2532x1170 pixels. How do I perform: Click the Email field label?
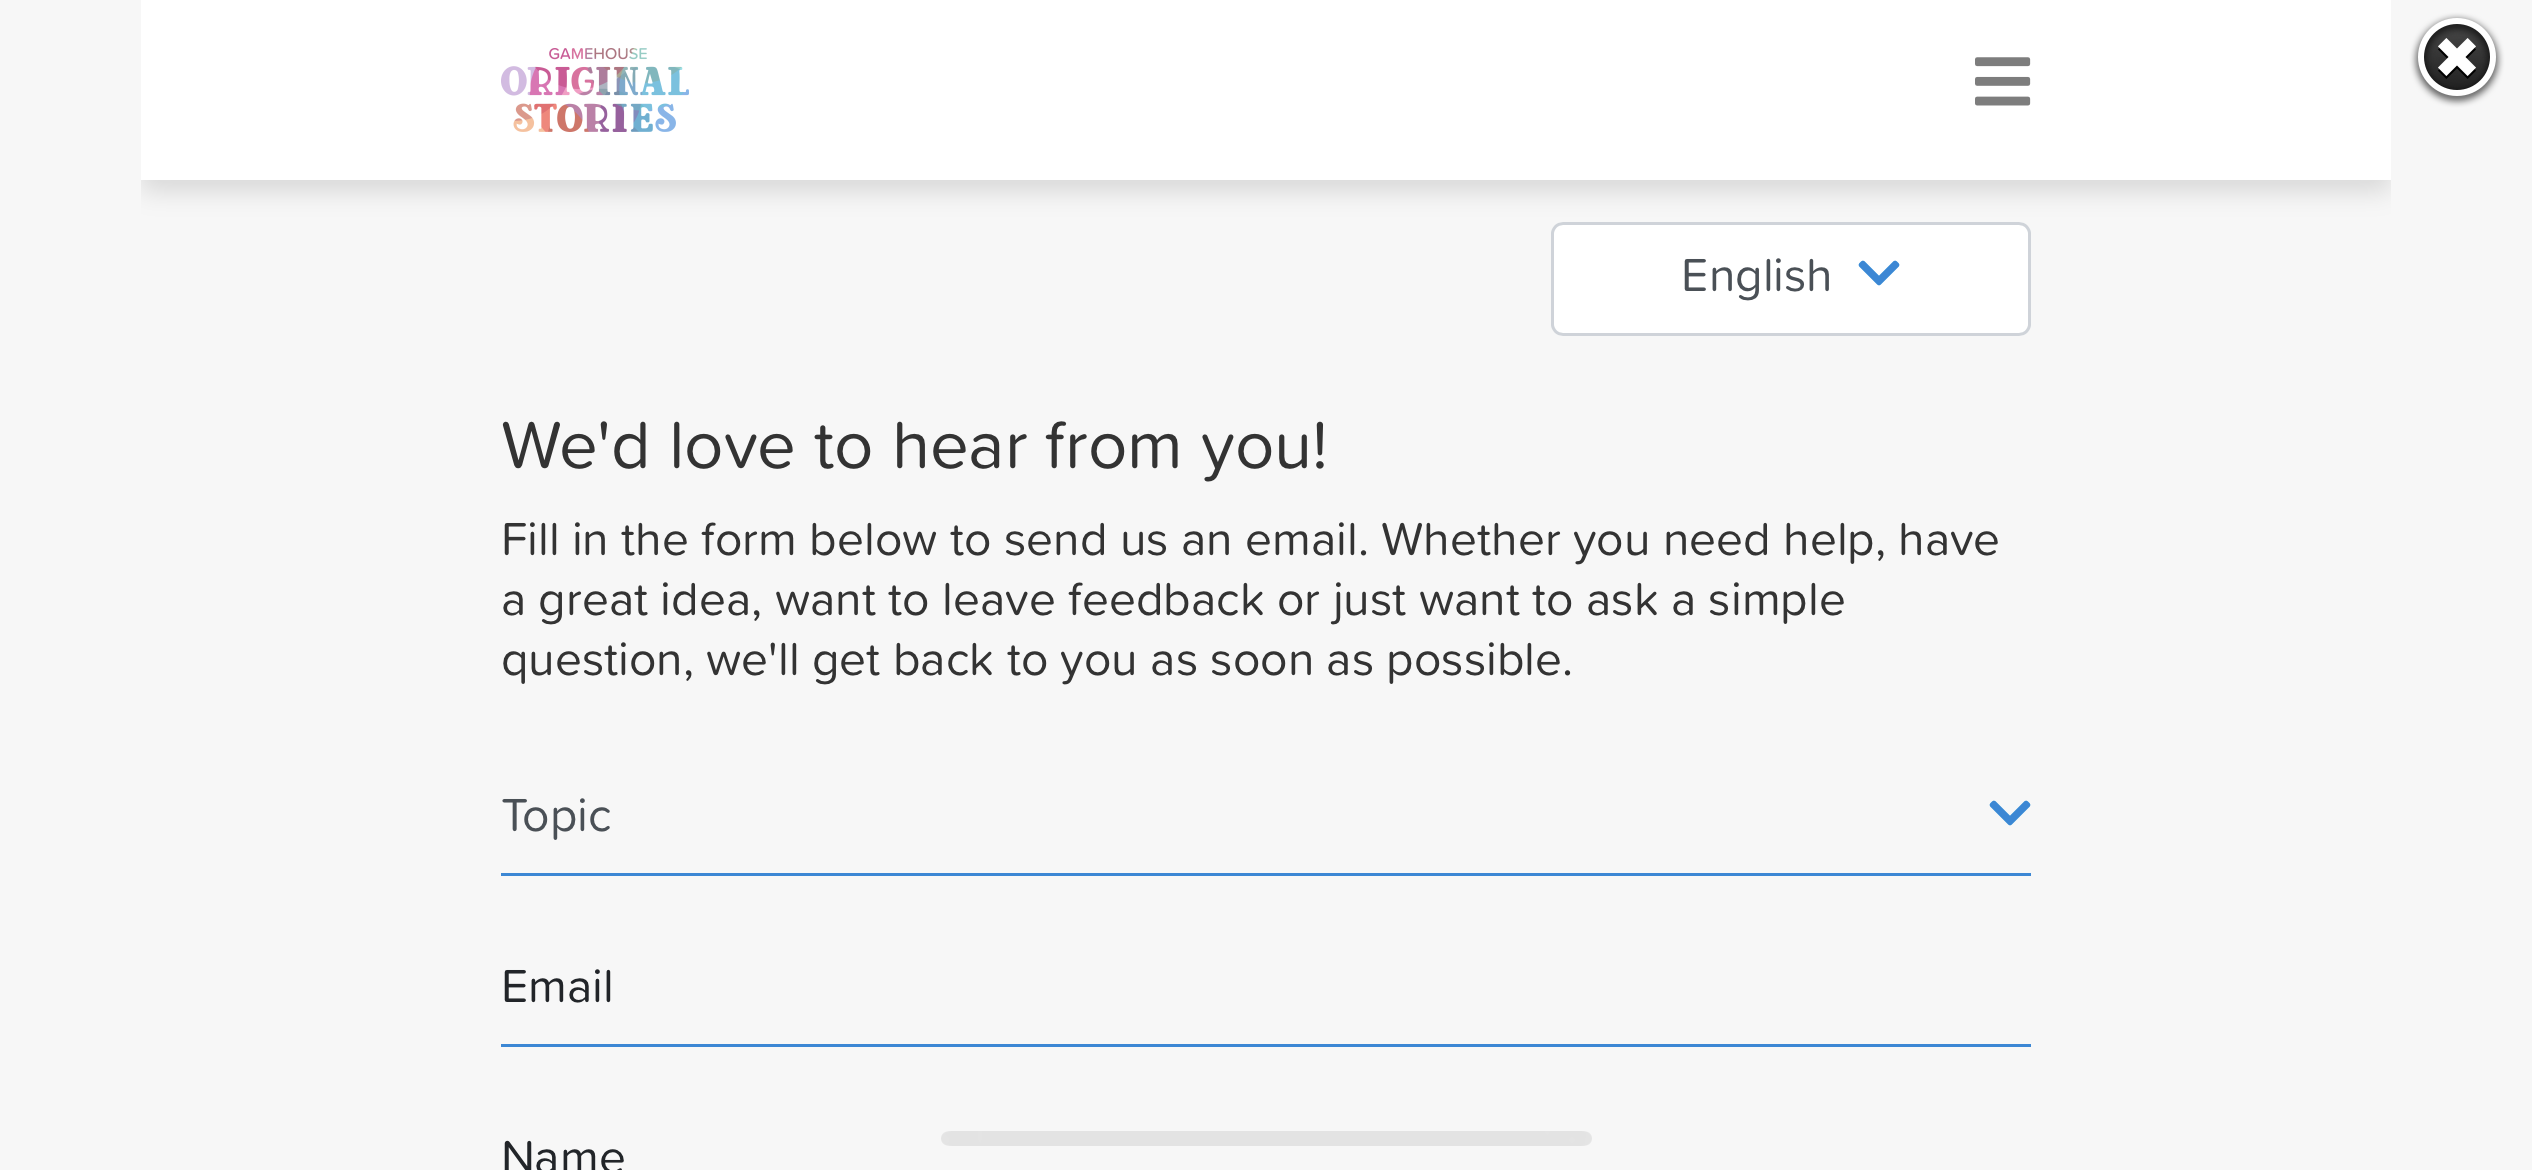click(557, 988)
